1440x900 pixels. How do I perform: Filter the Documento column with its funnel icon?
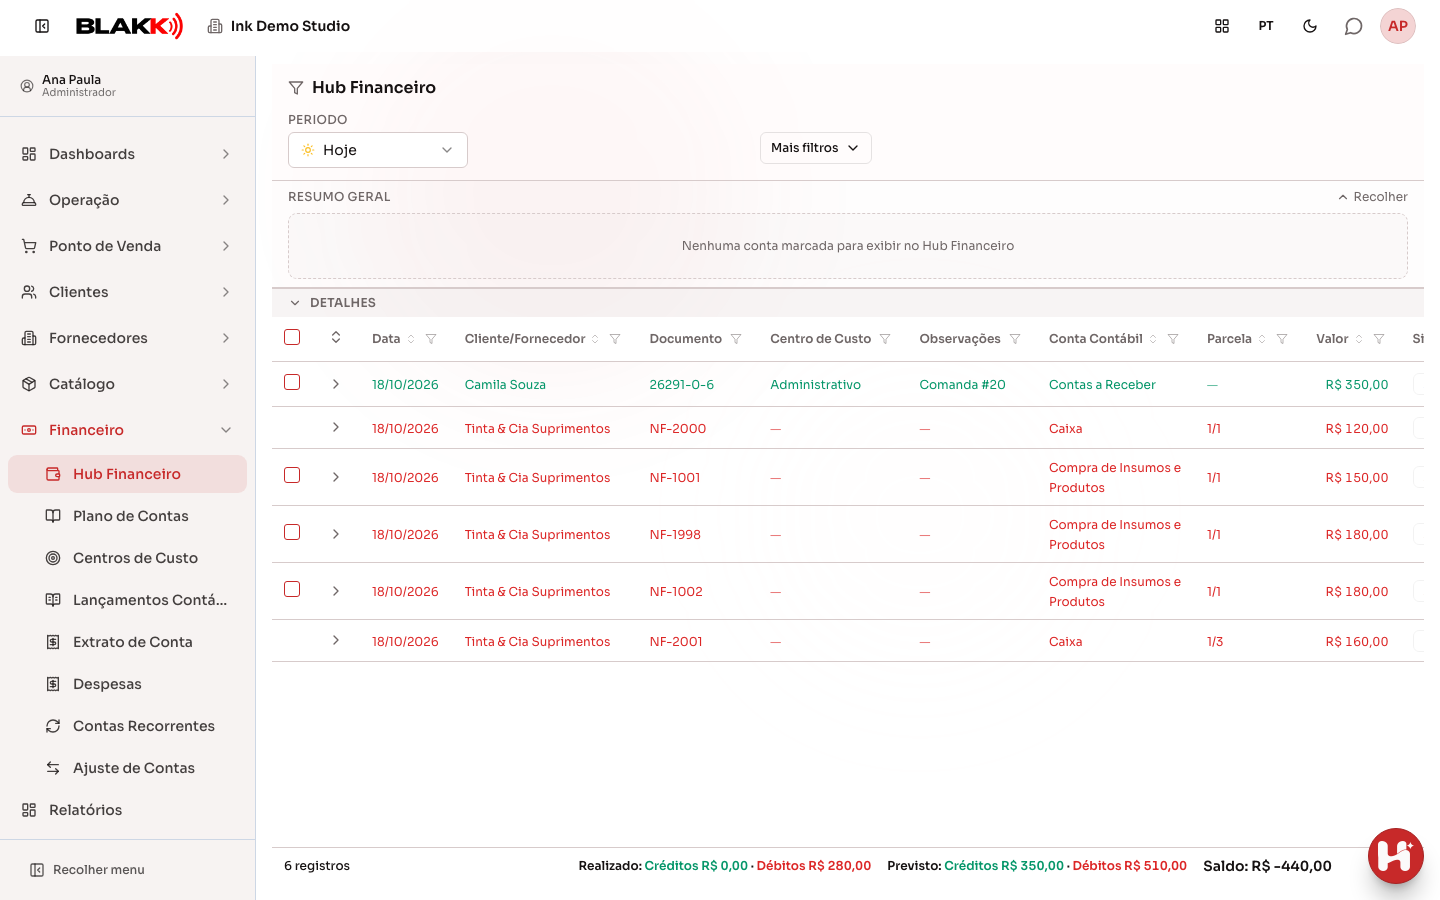tap(736, 339)
